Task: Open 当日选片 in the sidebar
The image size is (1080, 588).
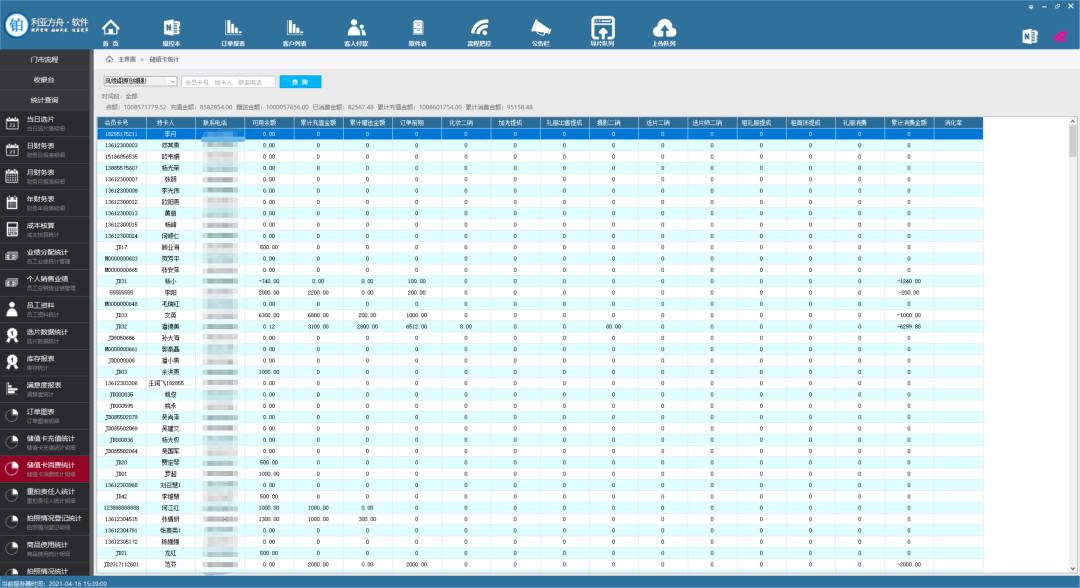Action: coord(45,123)
